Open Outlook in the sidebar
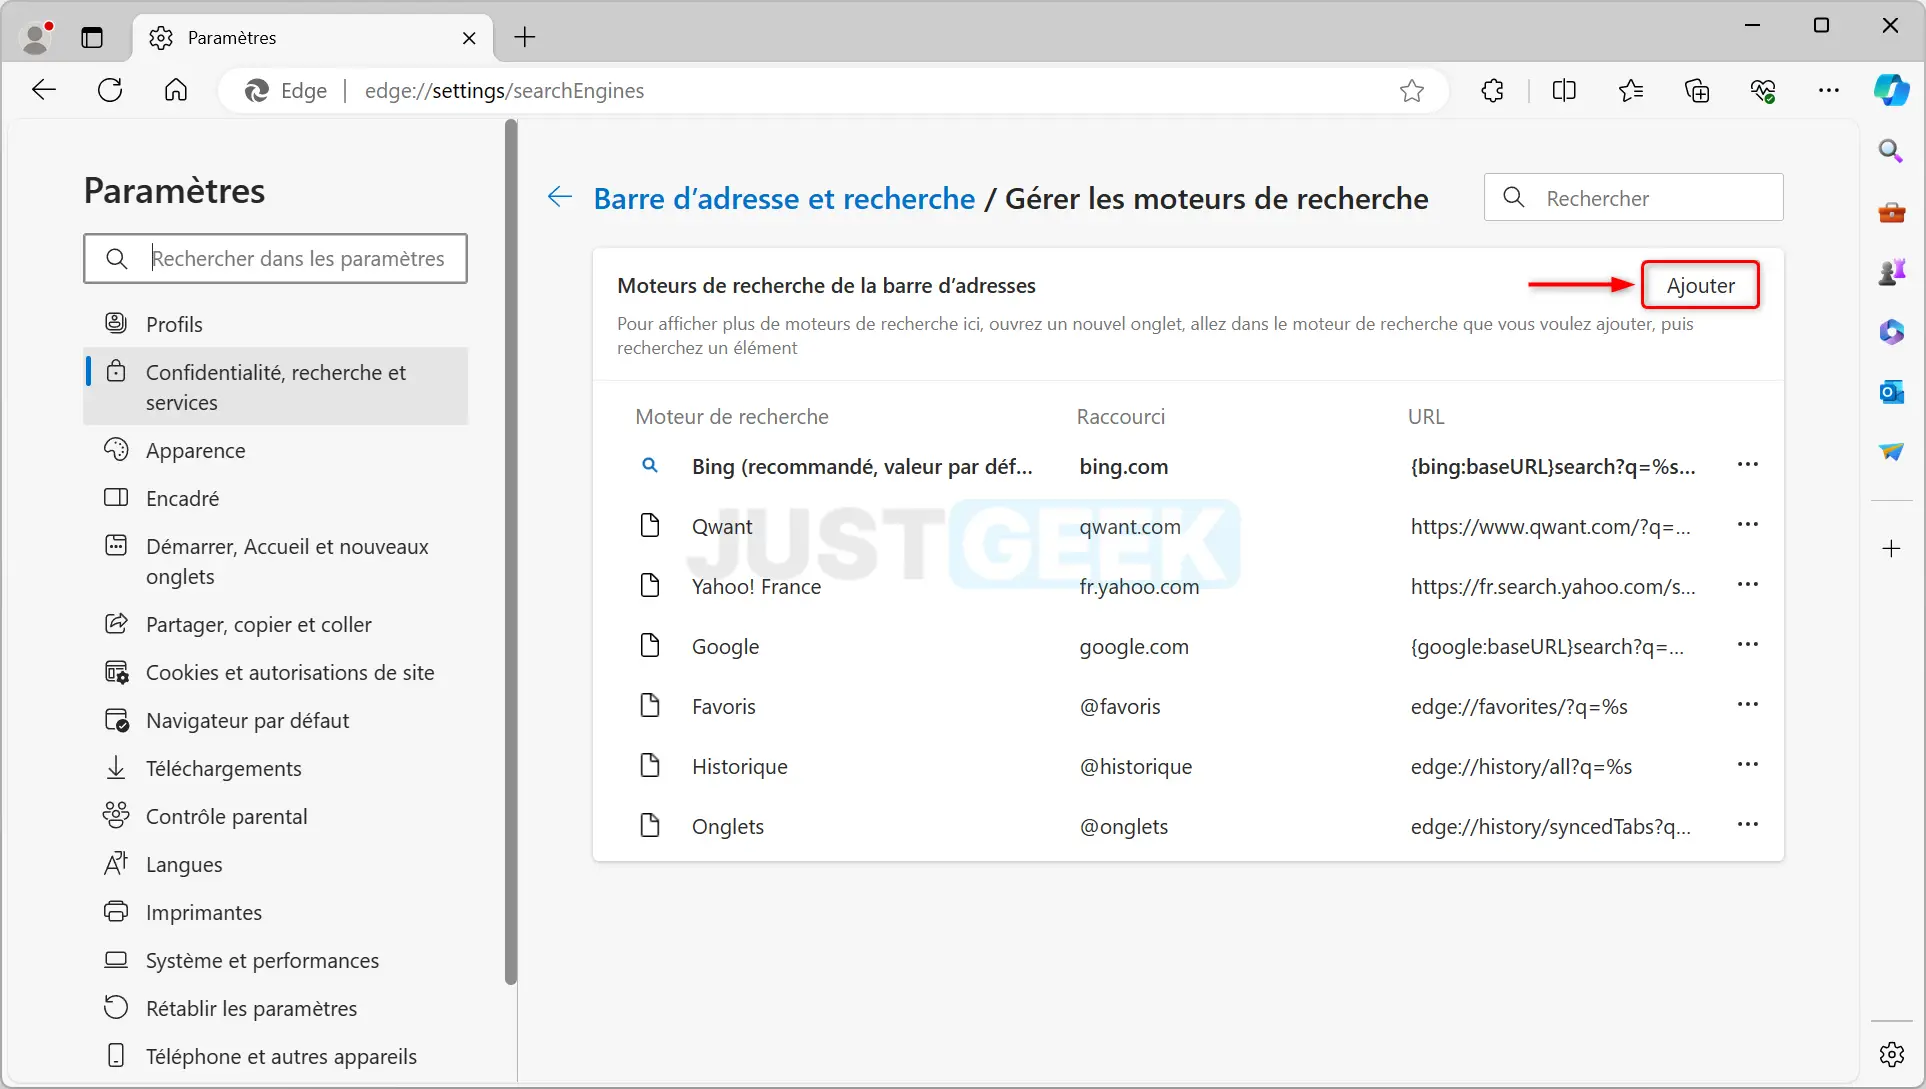Screen dimensions: 1926x1089 (1891, 392)
